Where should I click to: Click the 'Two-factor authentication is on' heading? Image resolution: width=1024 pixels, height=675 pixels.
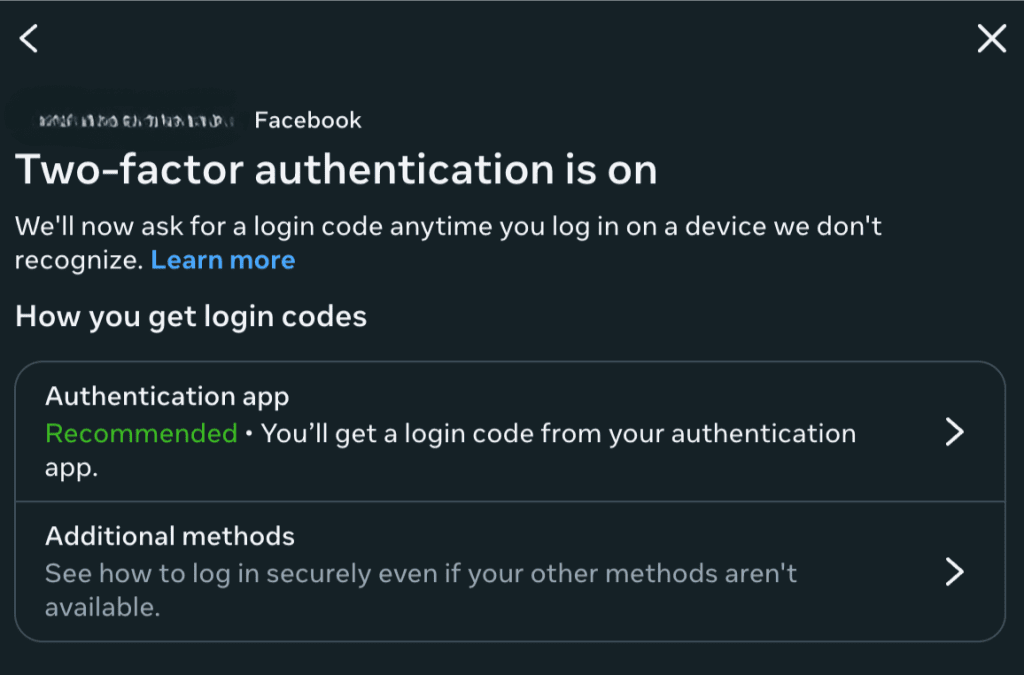[336, 170]
